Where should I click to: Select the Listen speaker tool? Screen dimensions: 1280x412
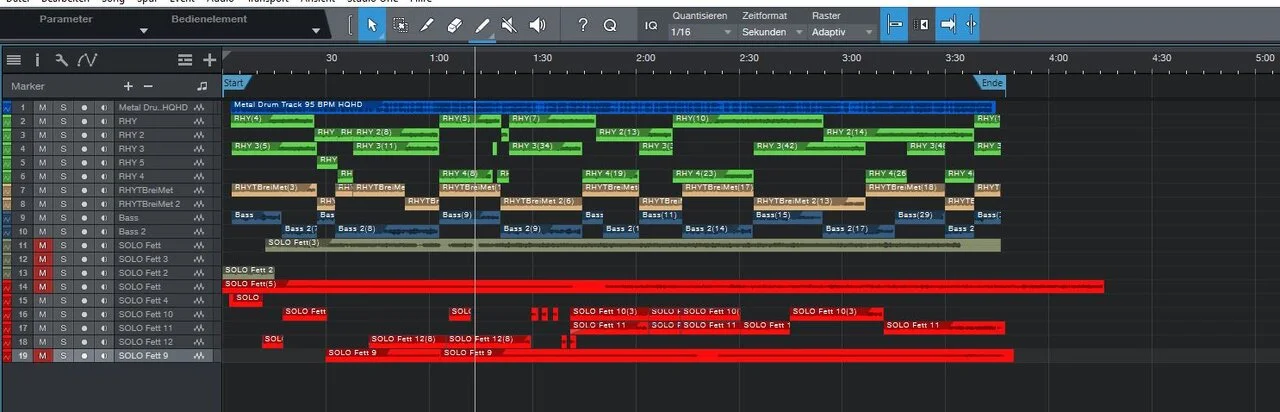click(x=537, y=25)
